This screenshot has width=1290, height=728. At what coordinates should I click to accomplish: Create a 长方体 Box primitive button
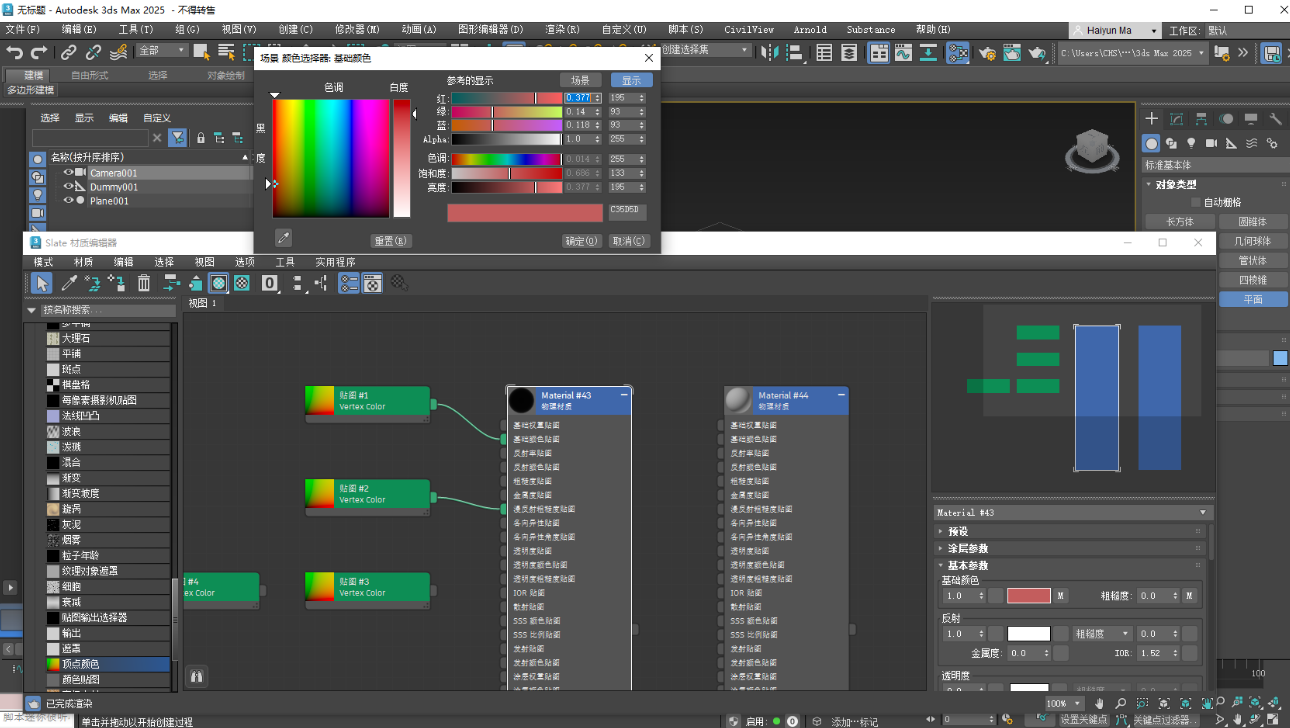1180,222
